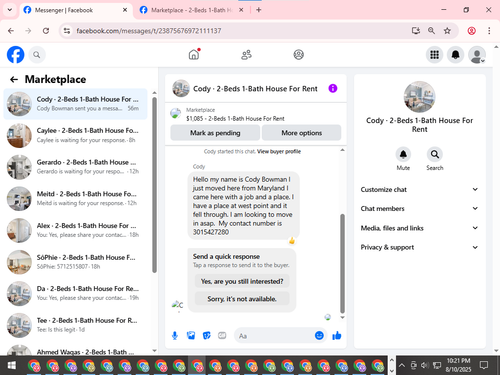Screen dimensions: 500x375
Task: Switch to the Messenger | Facebook tab
Action: point(75,10)
